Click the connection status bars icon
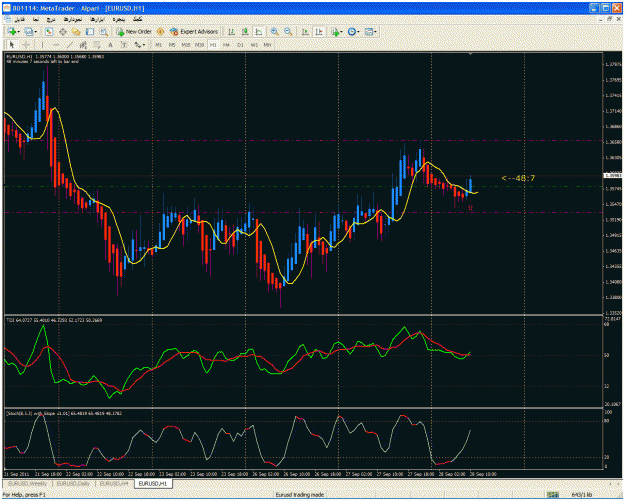Viewport: 625px width, 501px height. coord(552,495)
